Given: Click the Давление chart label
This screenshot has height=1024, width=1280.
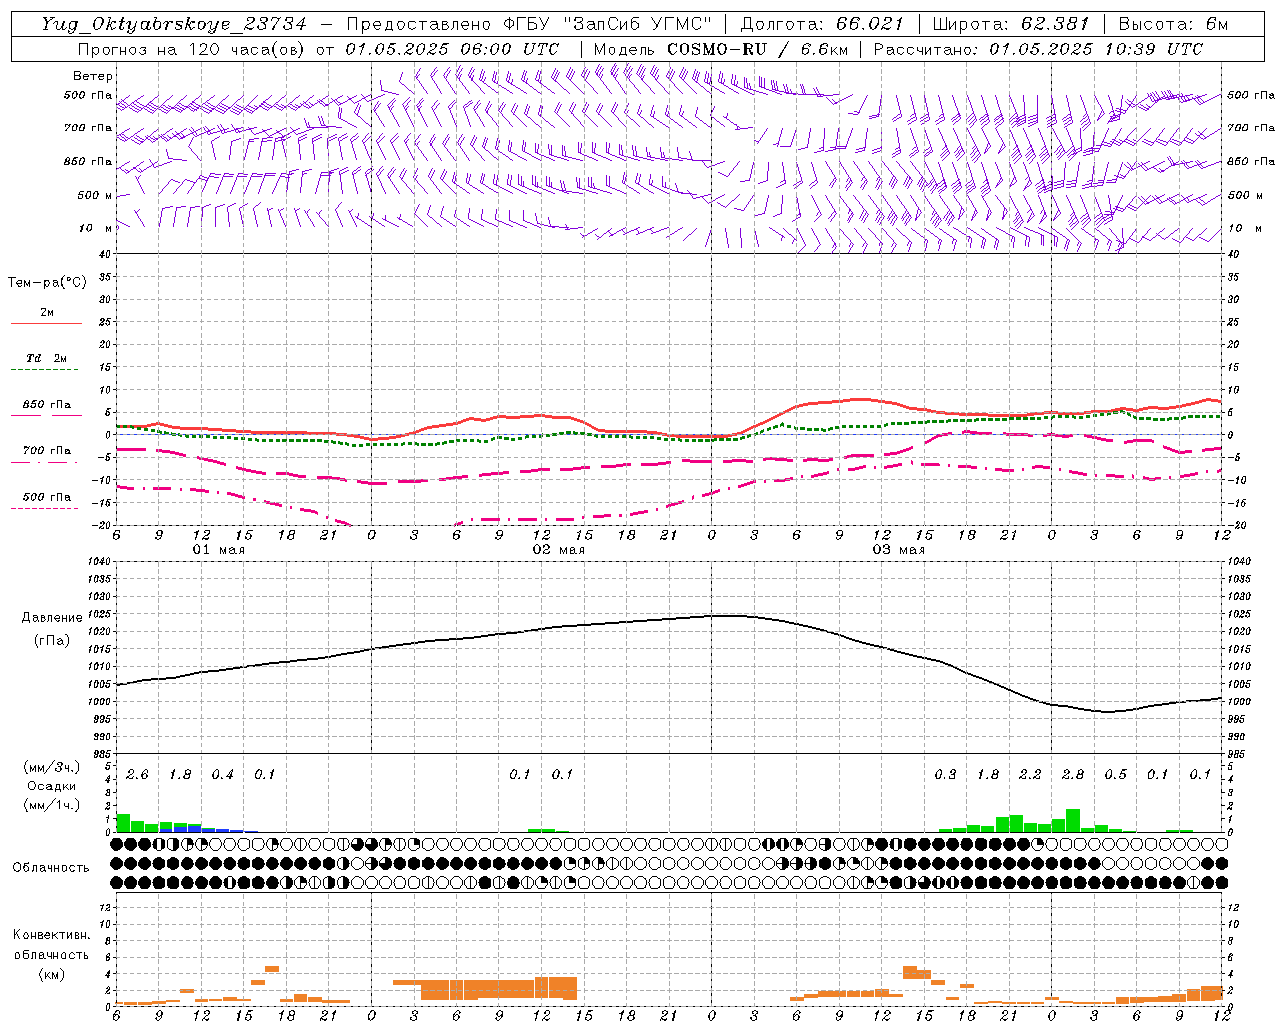Looking at the screenshot, I should (x=52, y=618).
